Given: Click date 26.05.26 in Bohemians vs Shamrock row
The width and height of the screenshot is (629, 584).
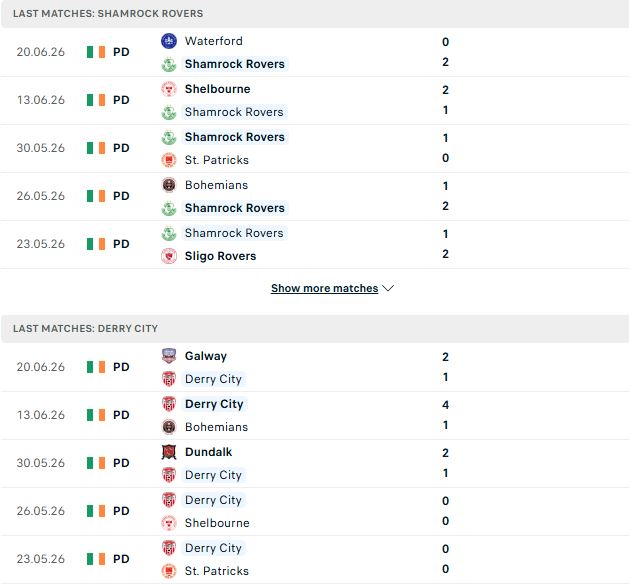Looking at the screenshot, I should pos(41,196).
